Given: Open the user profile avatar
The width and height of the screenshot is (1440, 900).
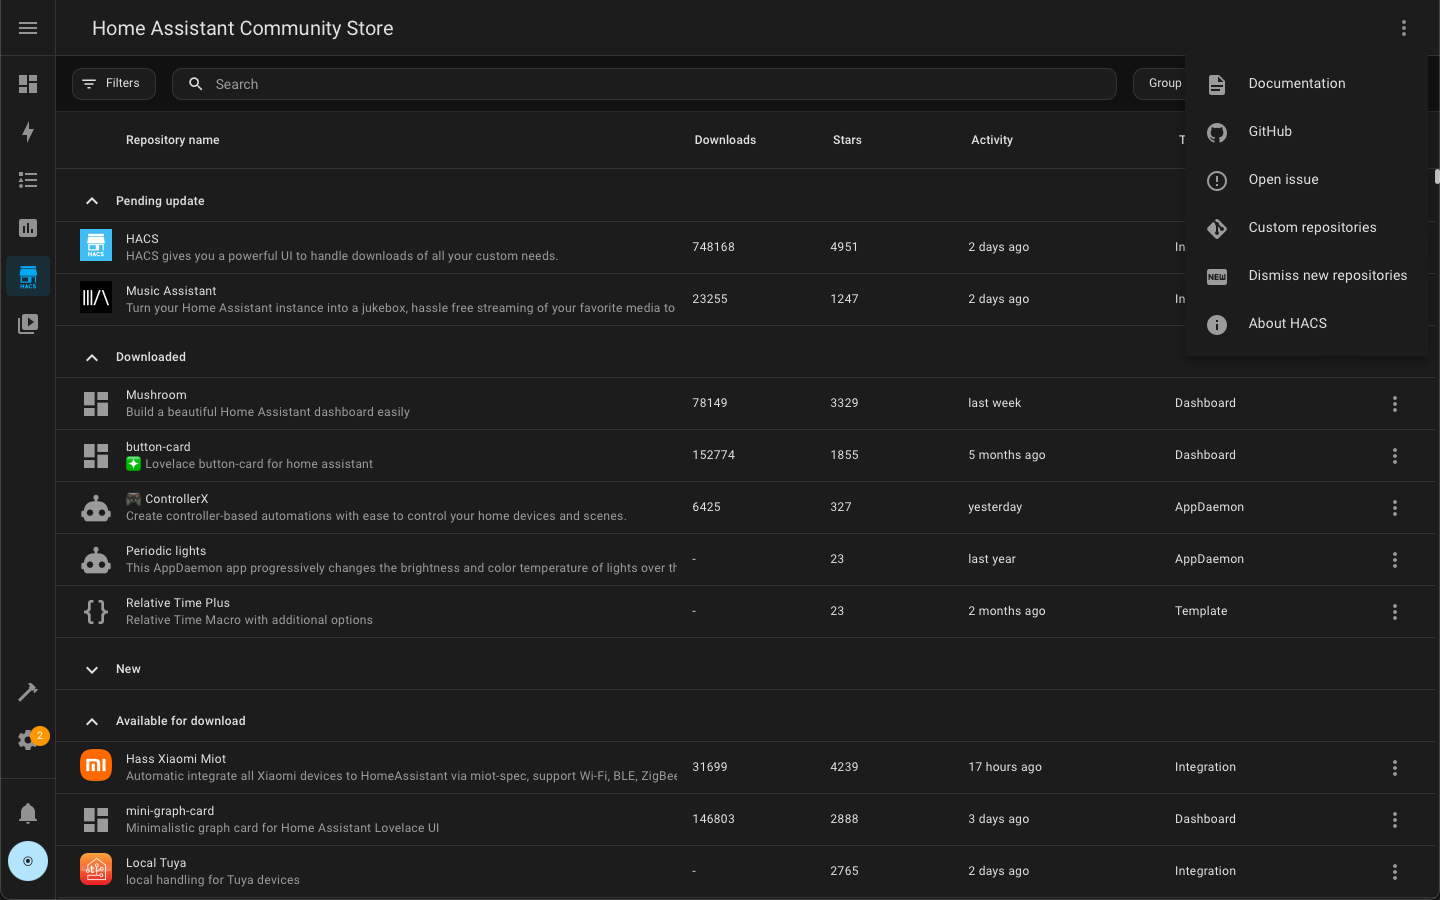Looking at the screenshot, I should pyautogui.click(x=28, y=861).
